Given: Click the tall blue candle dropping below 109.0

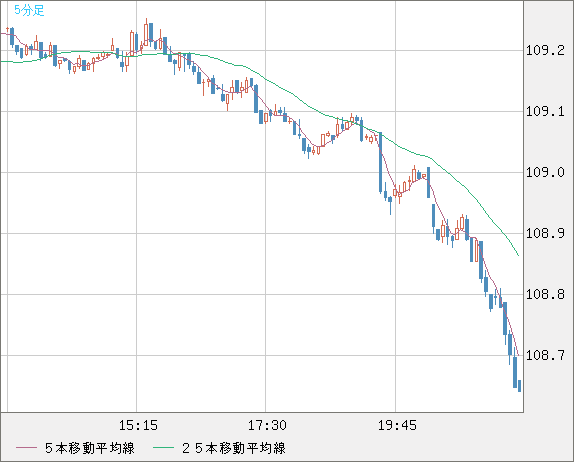Looking at the screenshot, I should click(x=381, y=163).
